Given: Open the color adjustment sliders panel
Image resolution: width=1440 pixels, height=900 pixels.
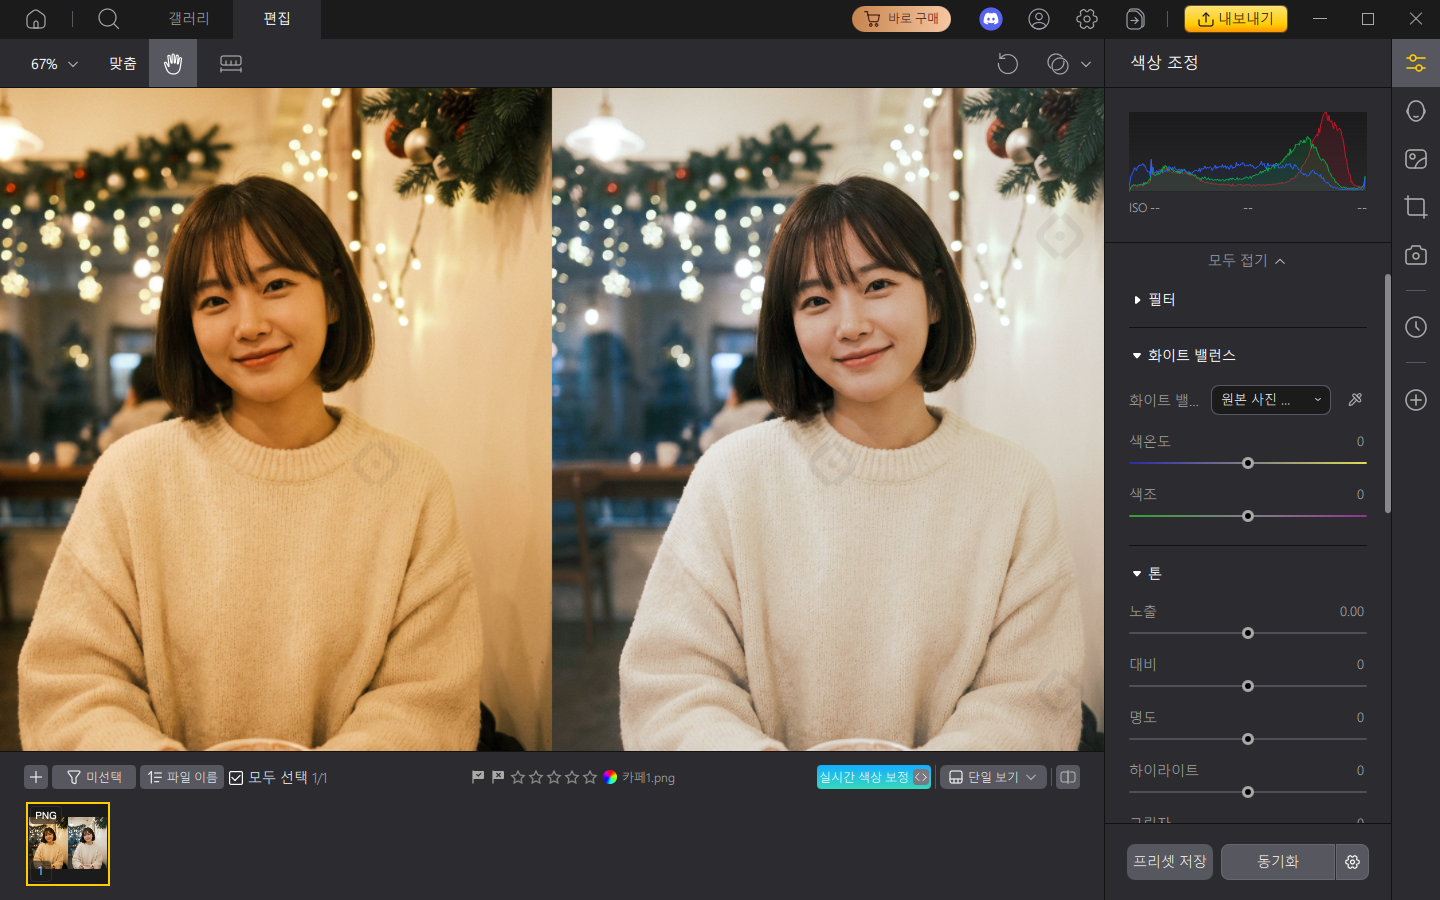Looking at the screenshot, I should (x=1415, y=63).
